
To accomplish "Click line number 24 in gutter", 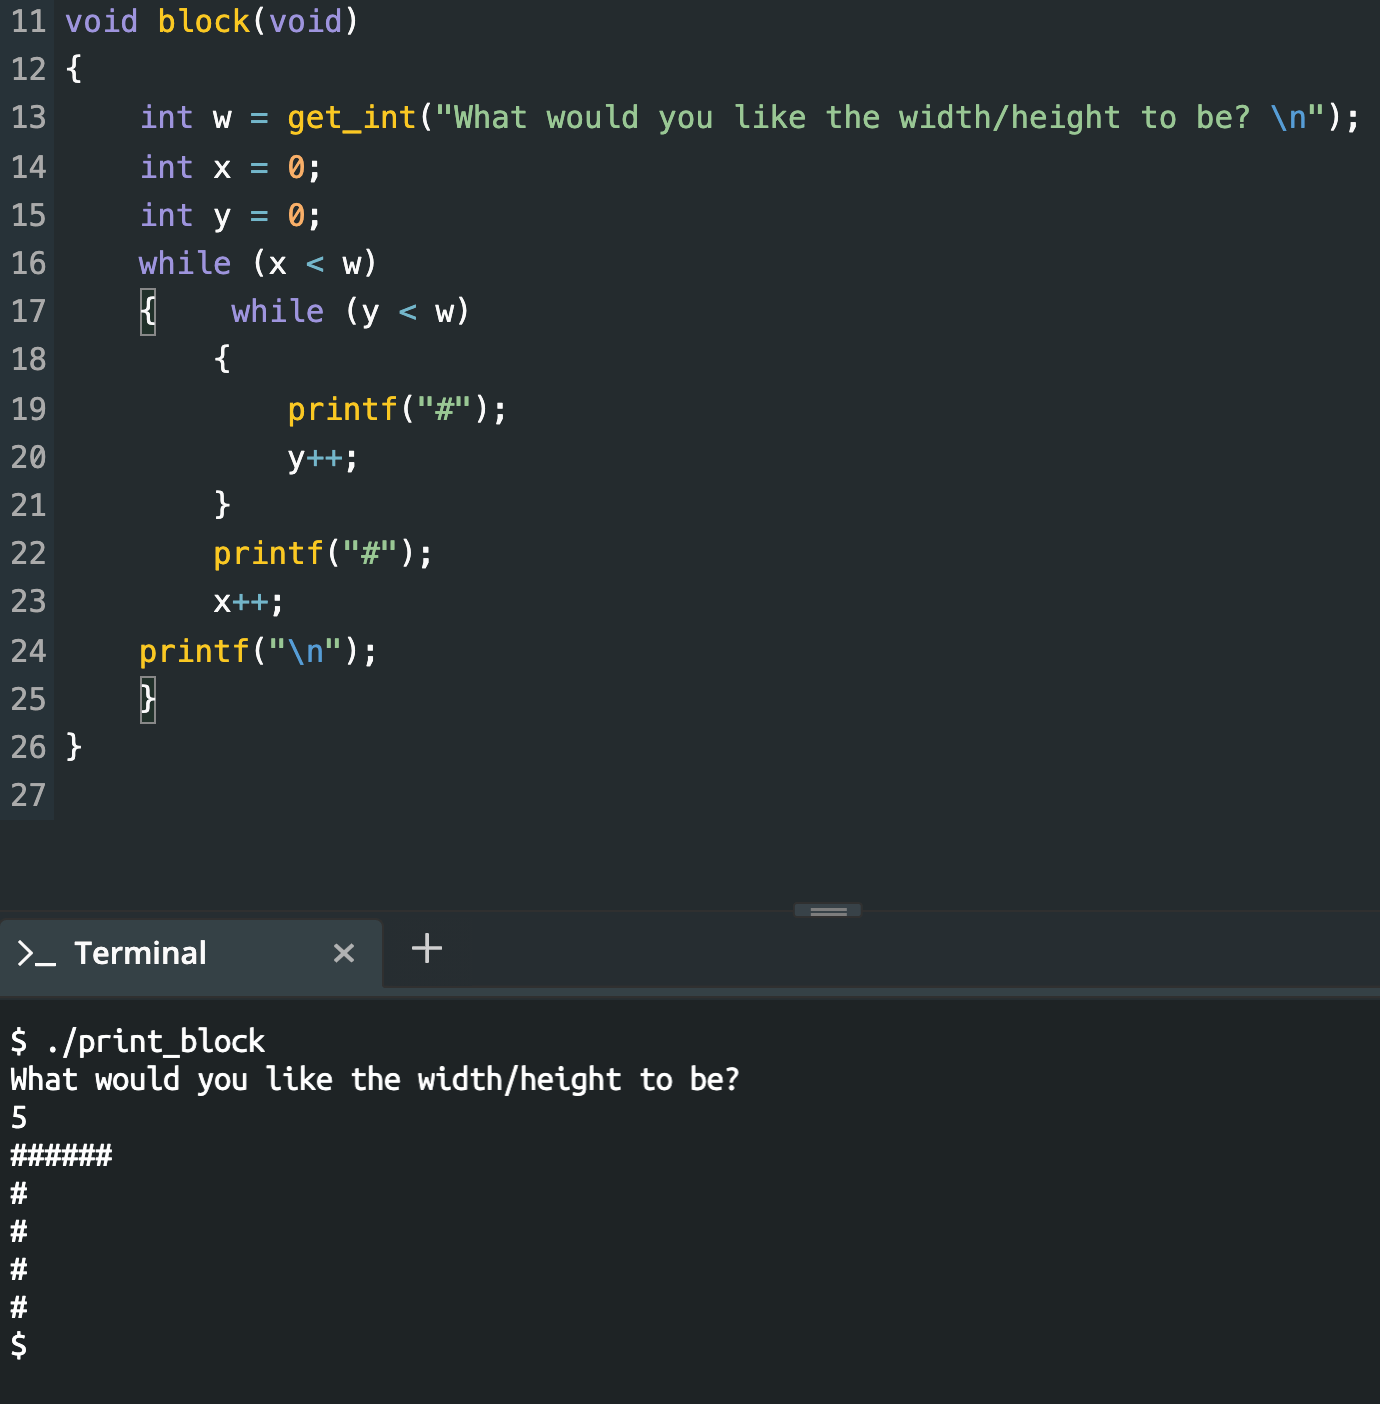I will (x=28, y=651).
